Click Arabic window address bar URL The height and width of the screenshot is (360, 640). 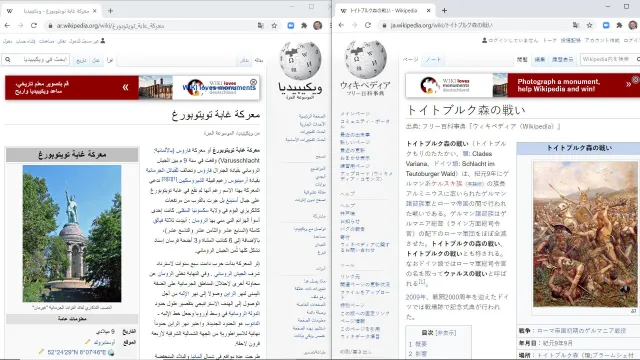[110, 26]
